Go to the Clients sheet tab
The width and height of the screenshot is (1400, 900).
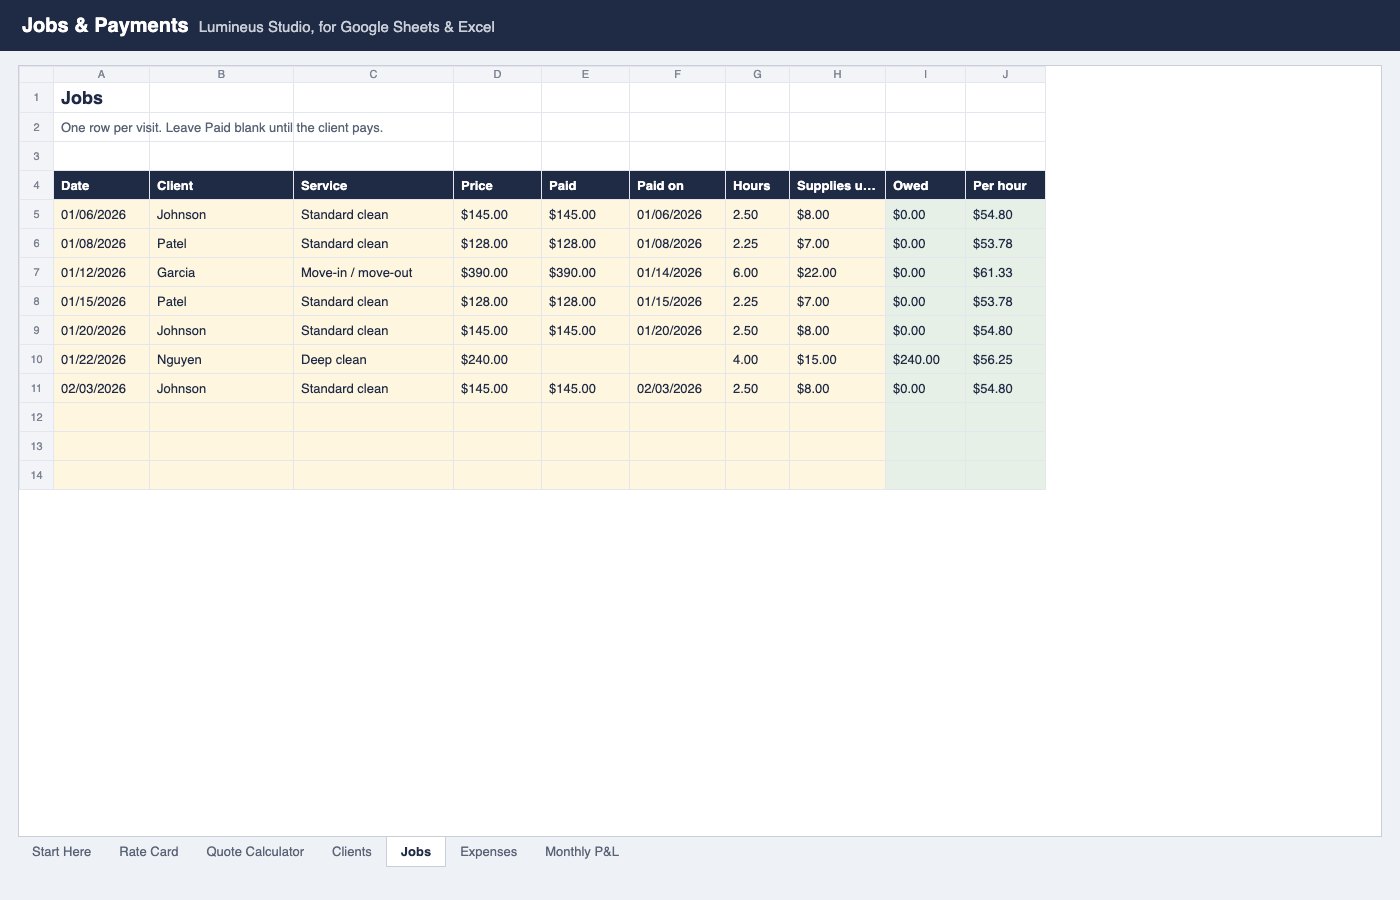(352, 852)
